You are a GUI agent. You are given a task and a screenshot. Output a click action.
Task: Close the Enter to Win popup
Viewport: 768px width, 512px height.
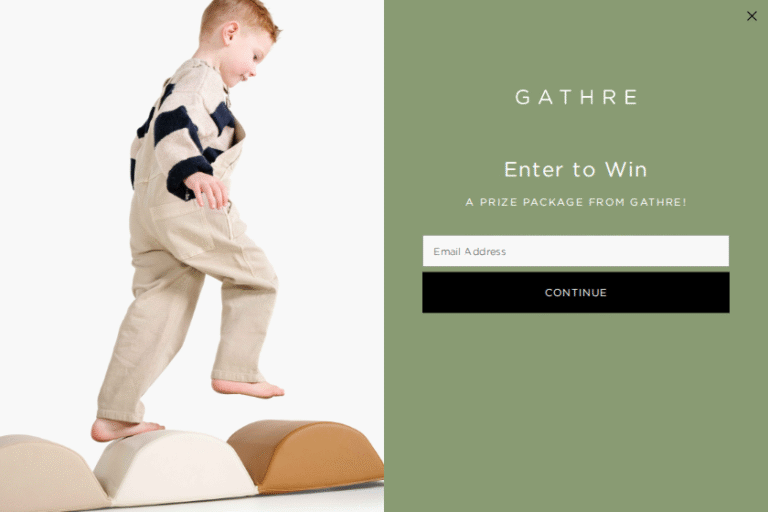tap(751, 16)
